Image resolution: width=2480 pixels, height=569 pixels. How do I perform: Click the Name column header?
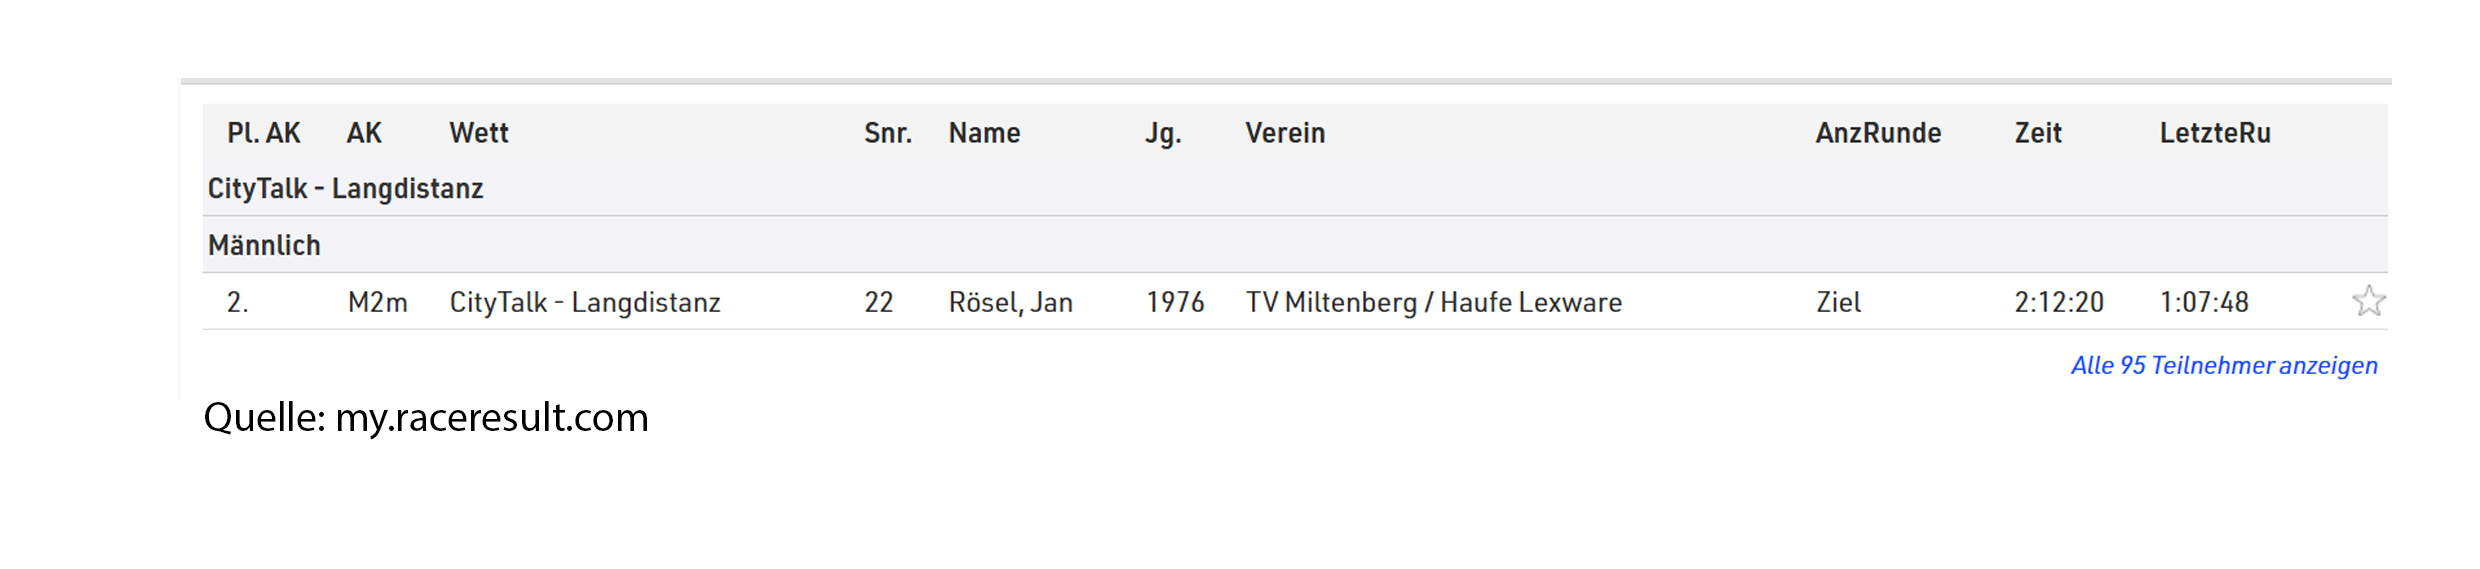(984, 133)
